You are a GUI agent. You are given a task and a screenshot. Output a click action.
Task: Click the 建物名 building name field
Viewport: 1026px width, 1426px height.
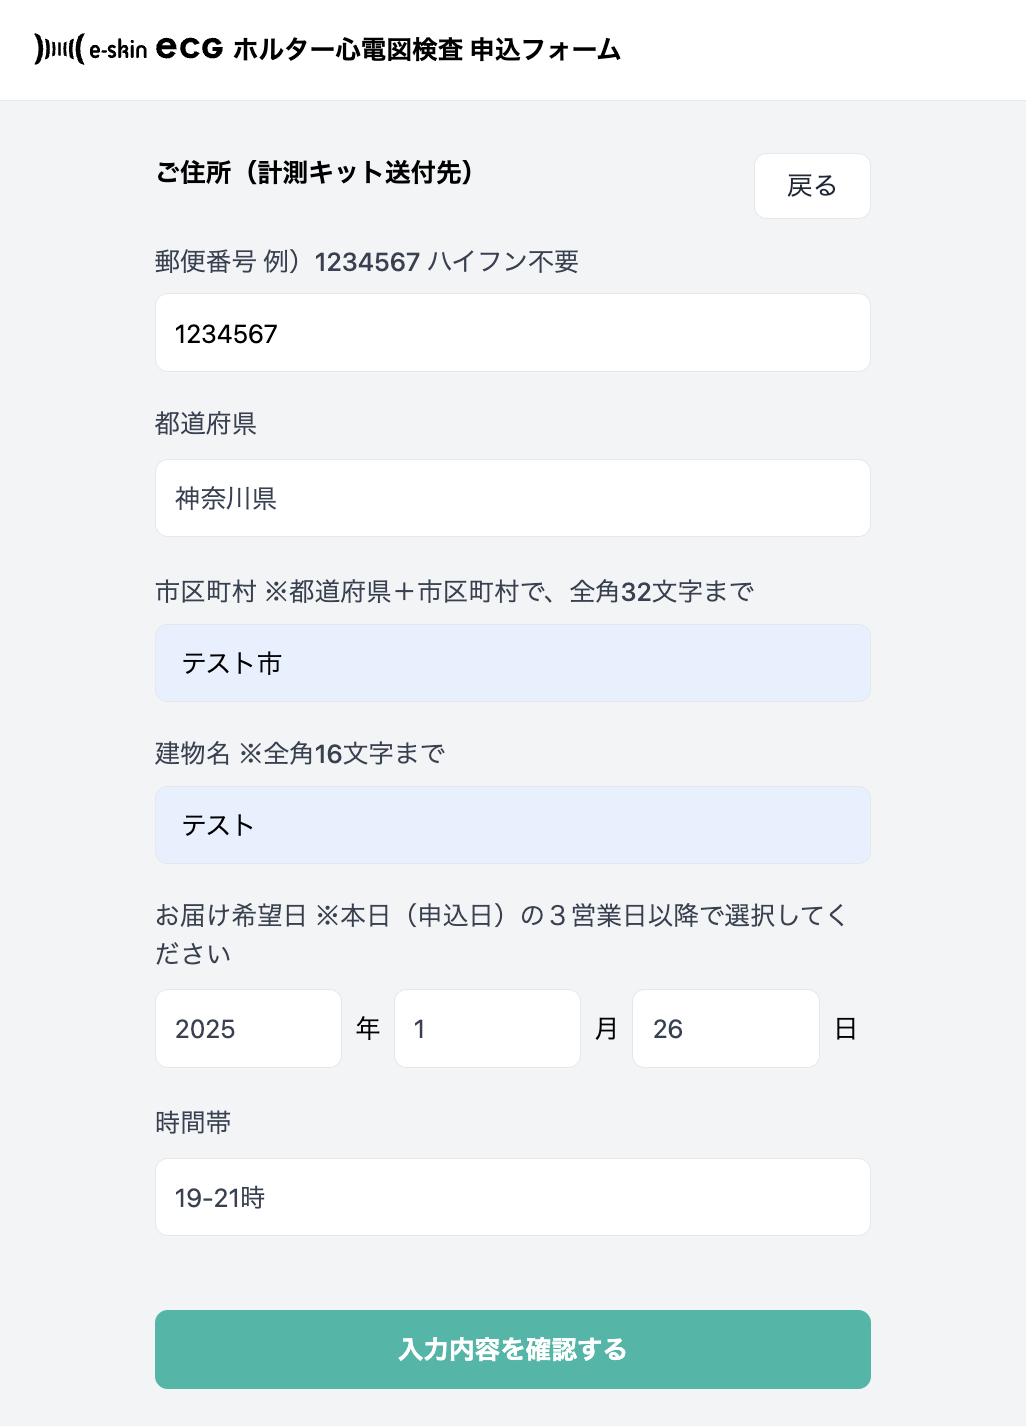pos(512,825)
